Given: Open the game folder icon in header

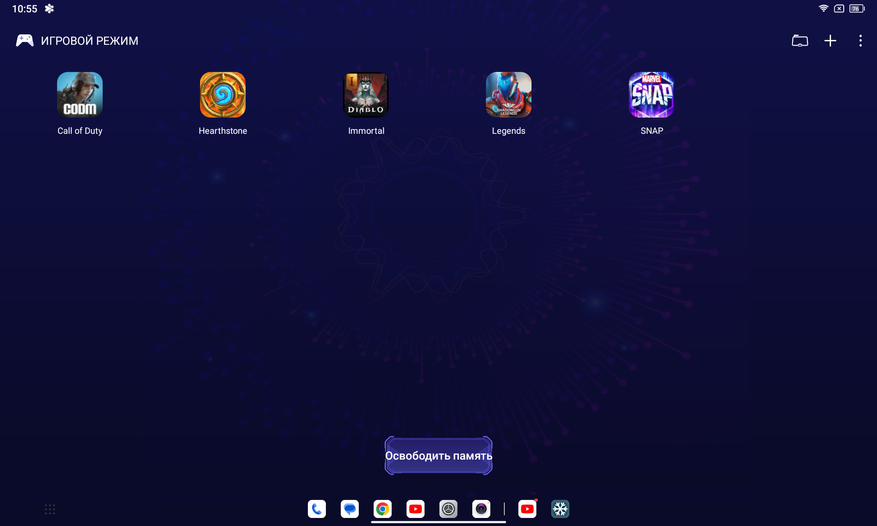Looking at the screenshot, I should (800, 41).
